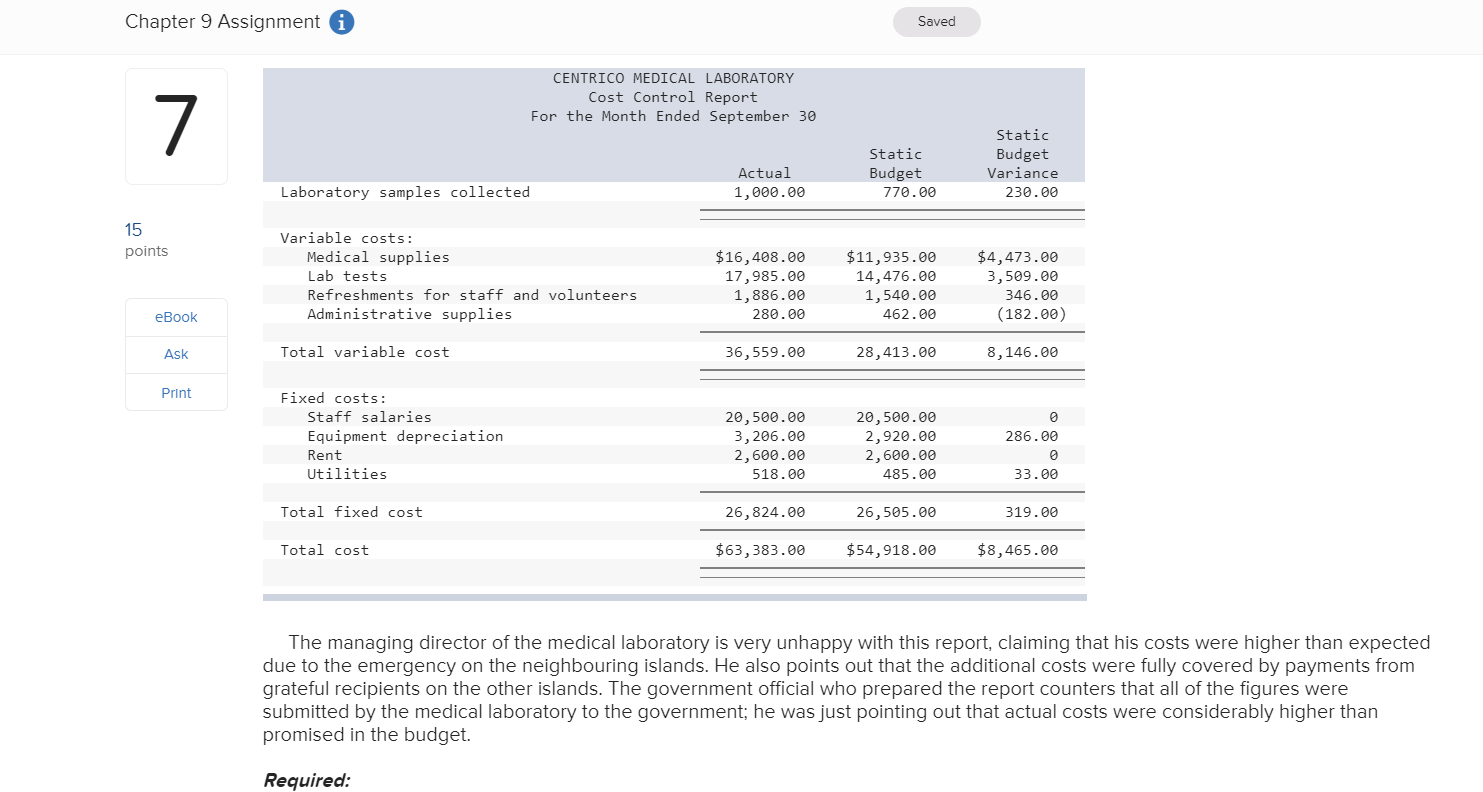This screenshot has width=1483, height=792.
Task: Click the question number 7 box
Action: pos(176,126)
